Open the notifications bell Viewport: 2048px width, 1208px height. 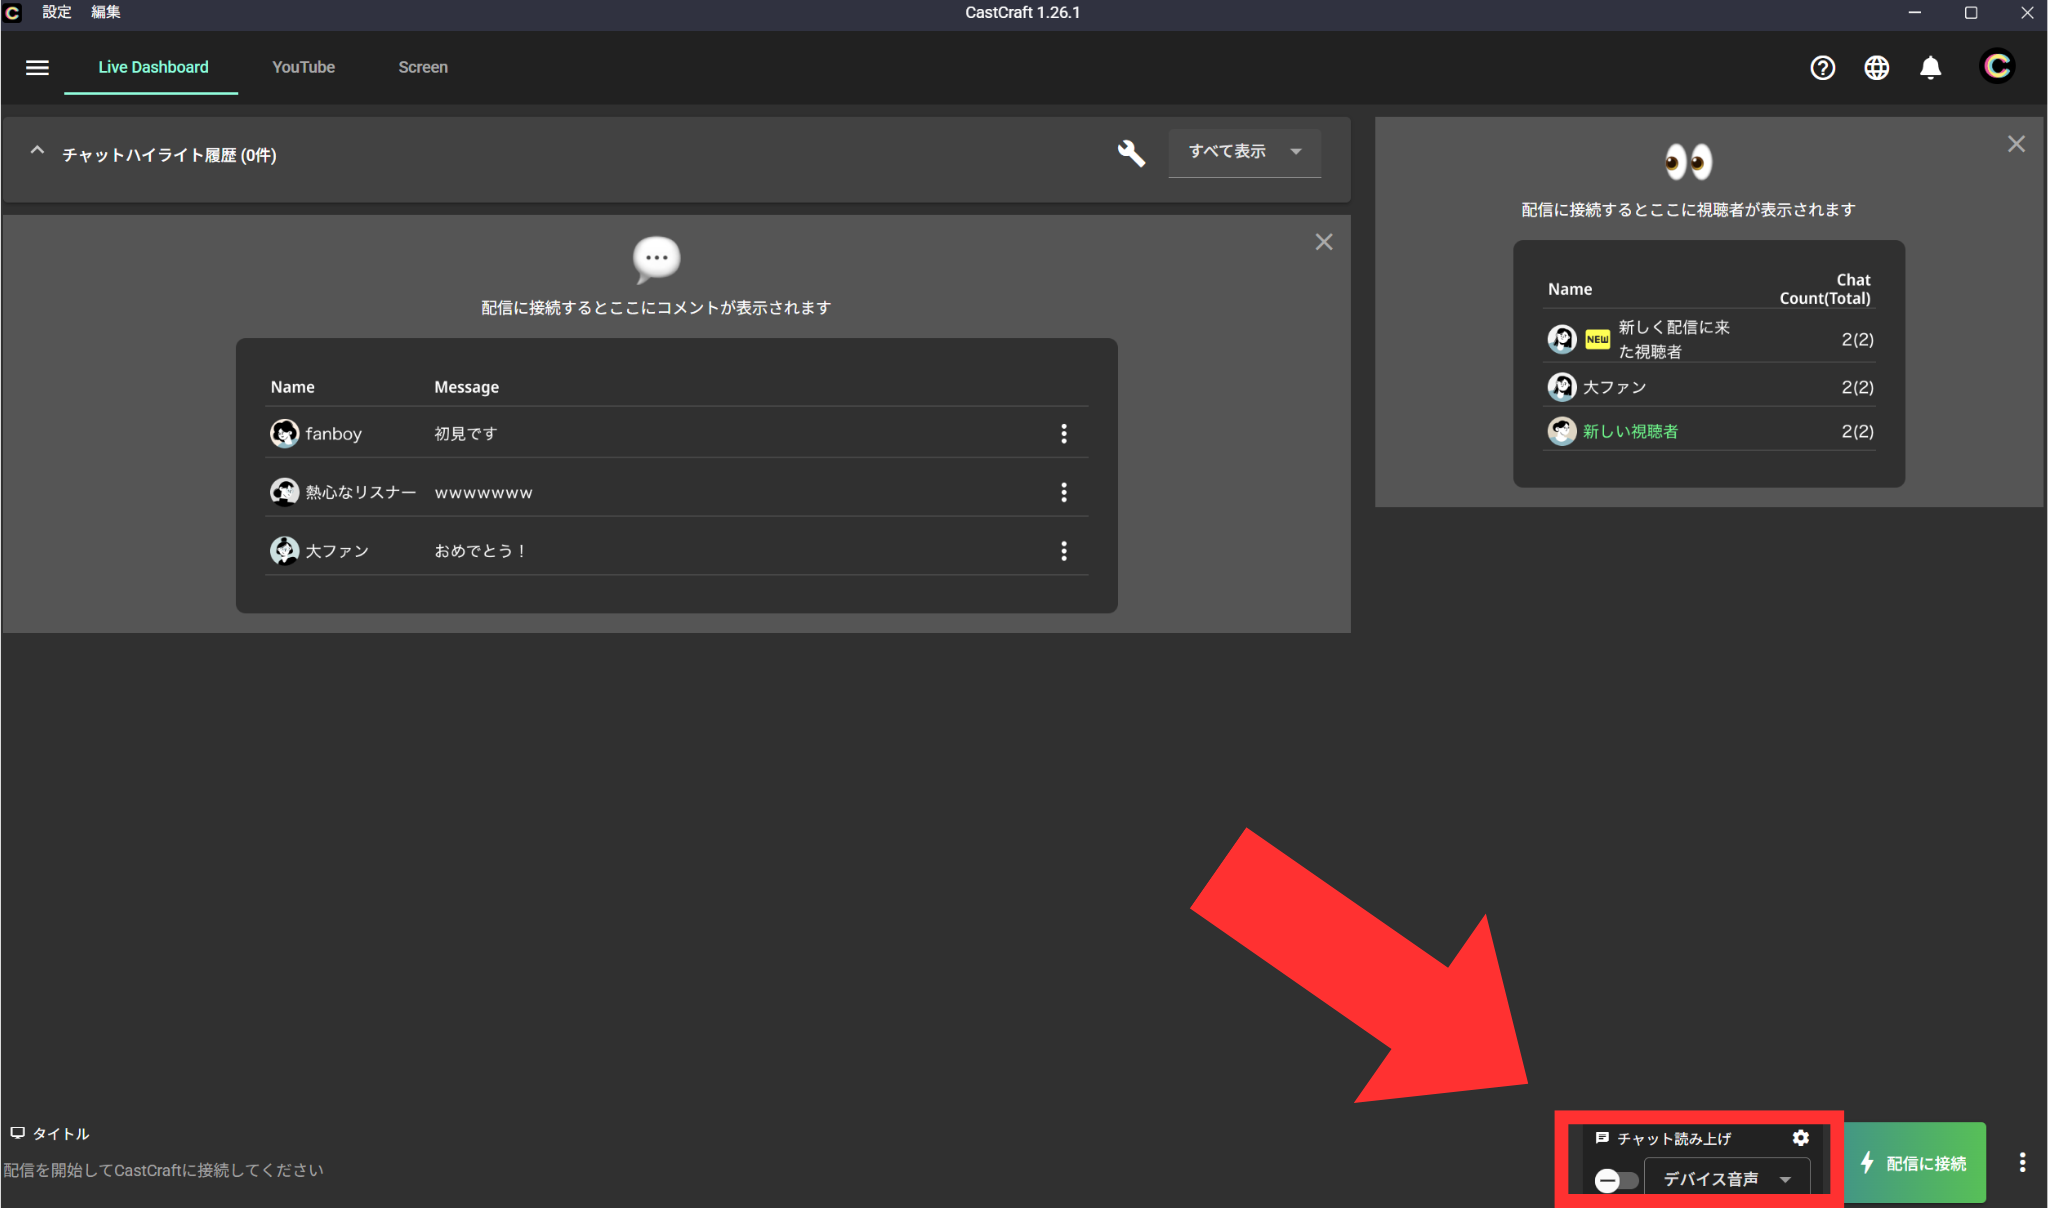pyautogui.click(x=1930, y=67)
